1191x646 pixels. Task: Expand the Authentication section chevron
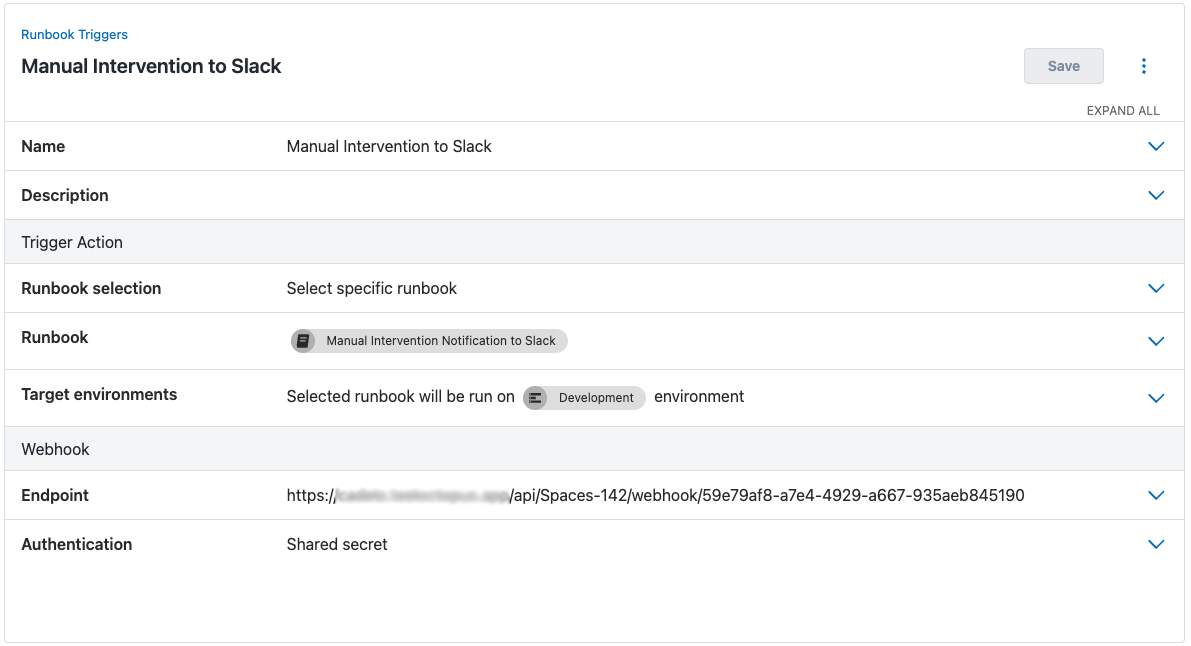coord(1156,544)
